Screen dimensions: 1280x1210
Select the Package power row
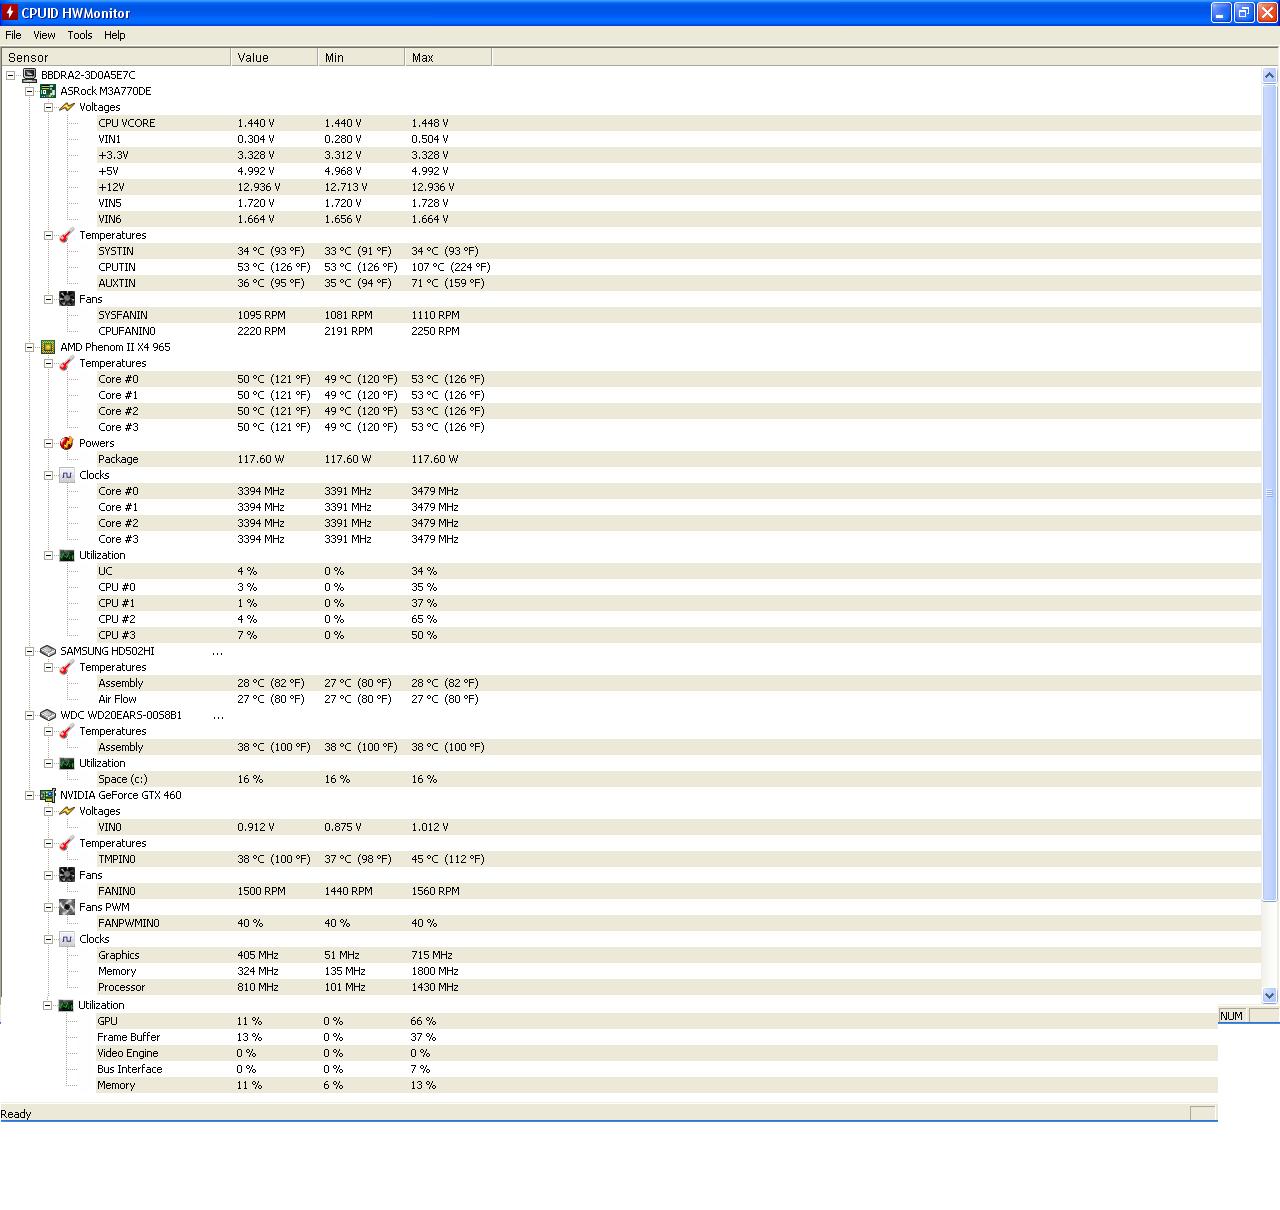click(x=679, y=459)
